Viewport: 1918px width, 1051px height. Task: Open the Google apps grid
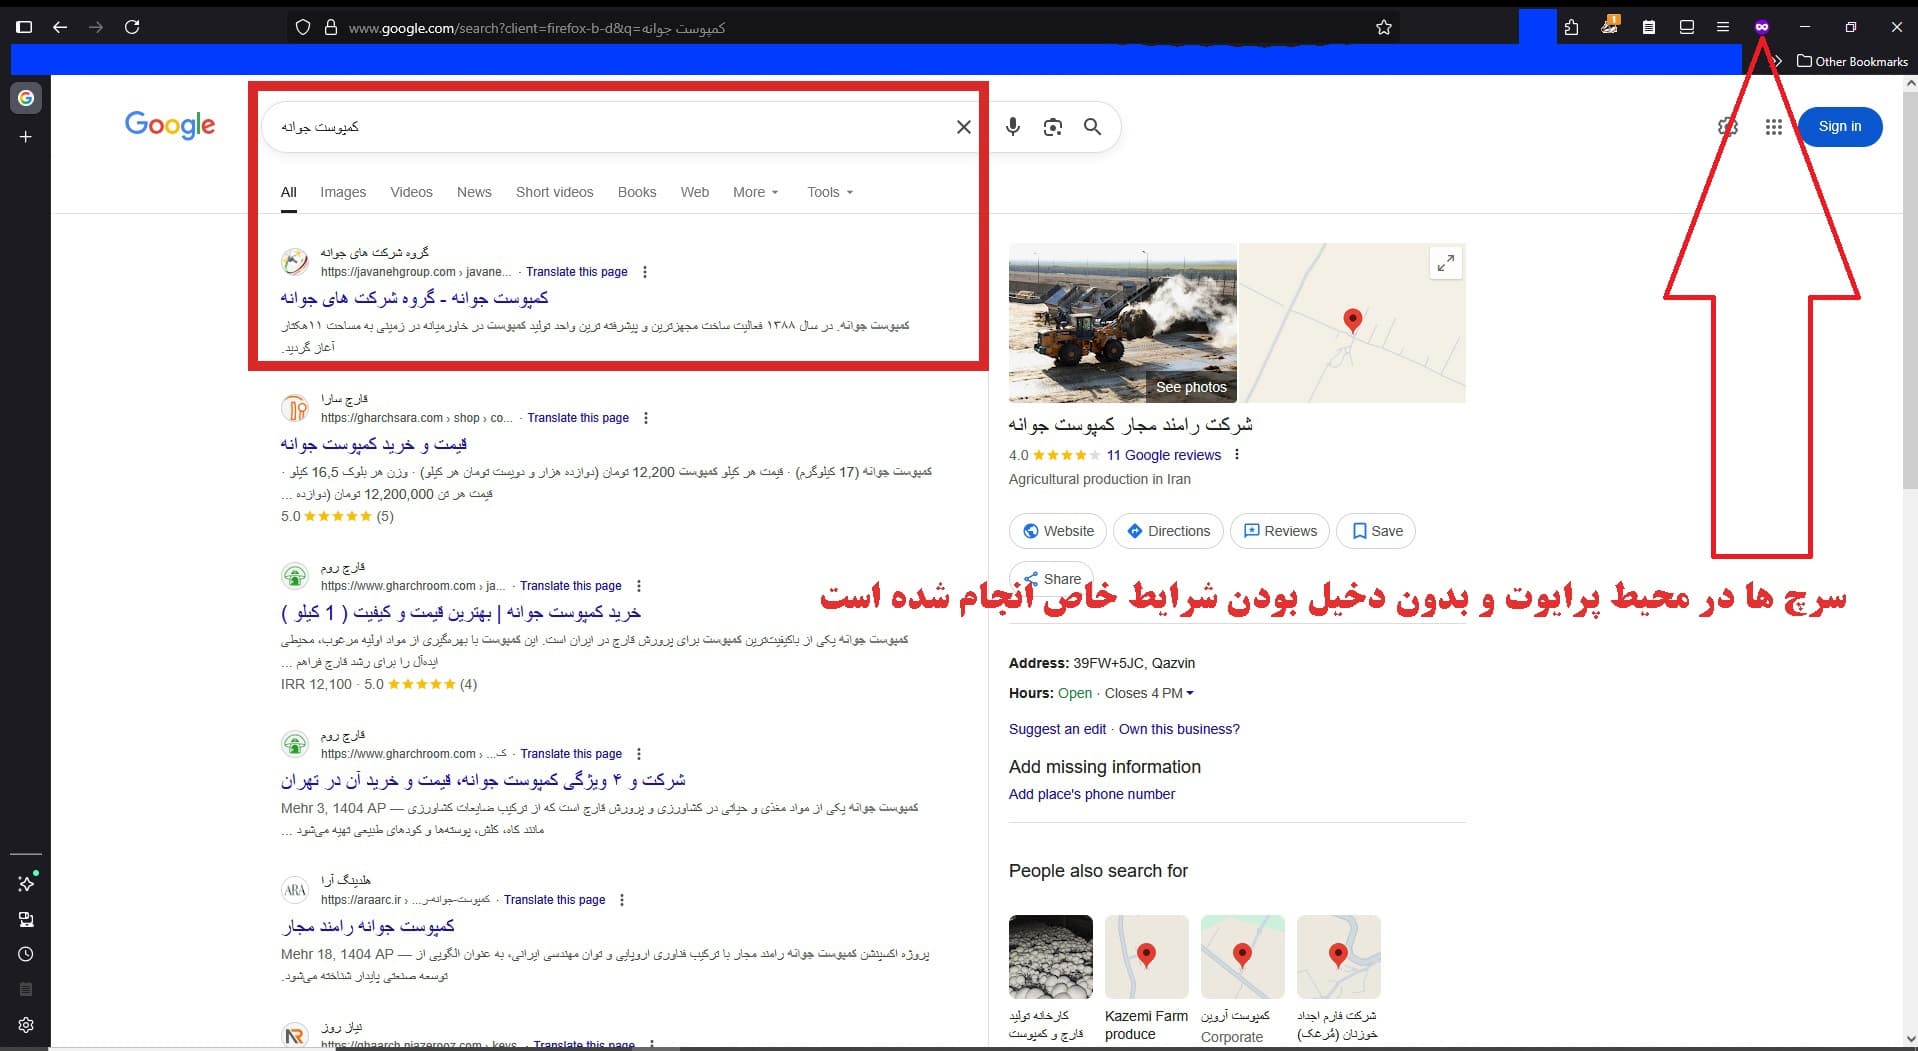1773,127
